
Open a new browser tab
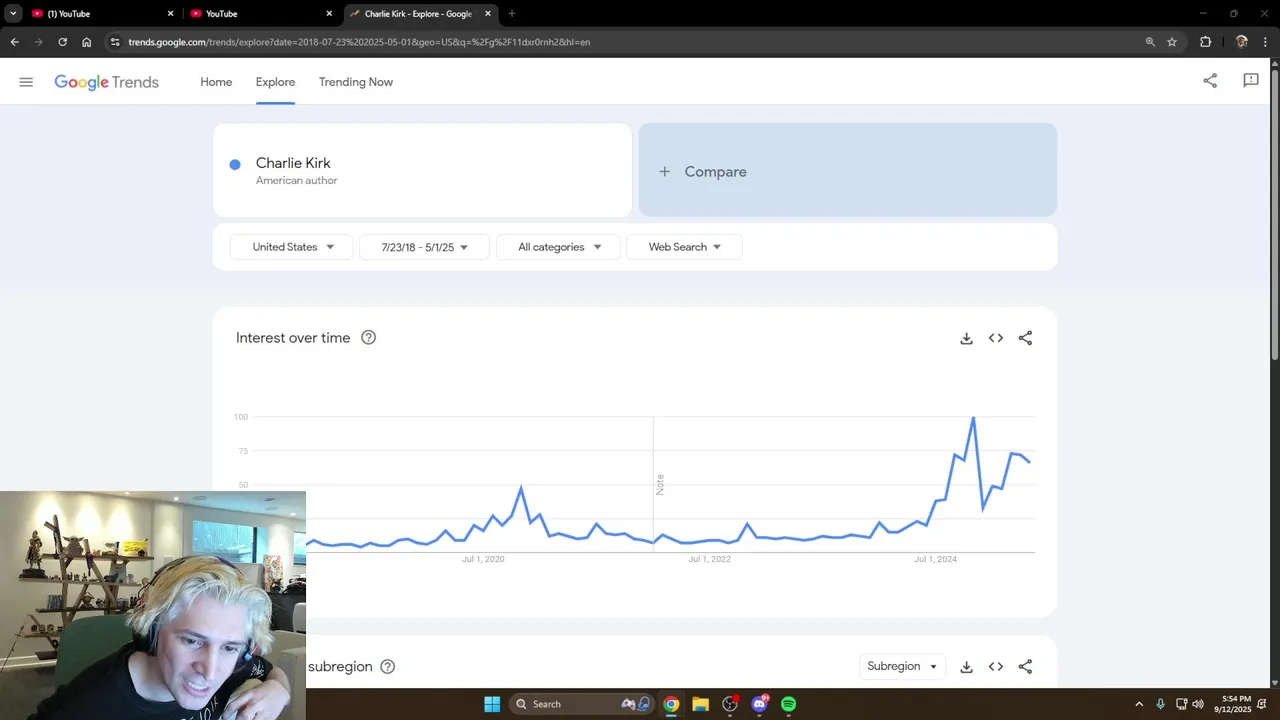pos(512,14)
